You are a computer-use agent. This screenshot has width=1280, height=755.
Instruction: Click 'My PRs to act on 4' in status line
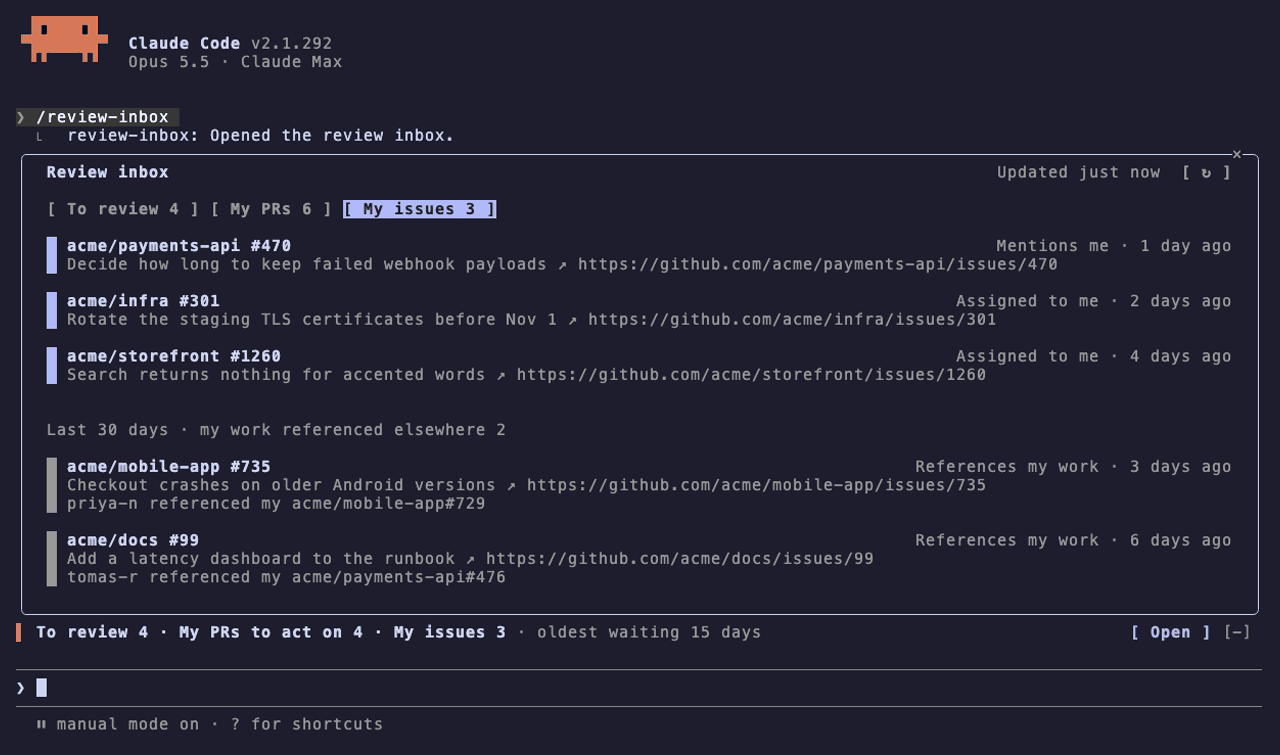point(271,632)
